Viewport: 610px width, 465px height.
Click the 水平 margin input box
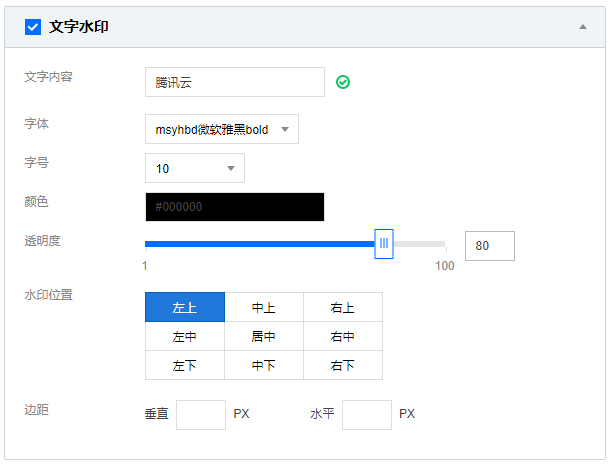(x=367, y=415)
